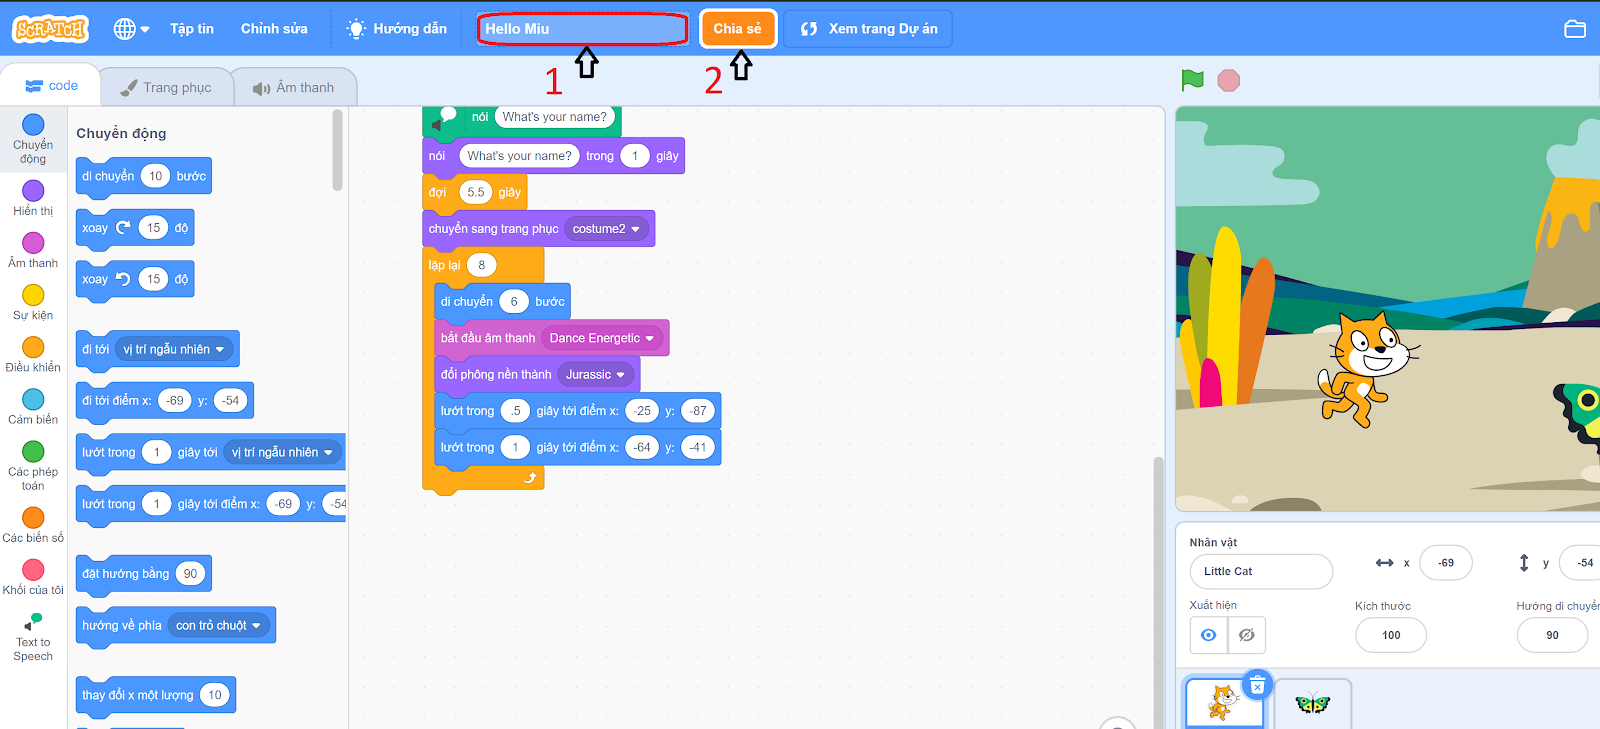
Task: Switch to the Trang phục tab
Action: [167, 88]
